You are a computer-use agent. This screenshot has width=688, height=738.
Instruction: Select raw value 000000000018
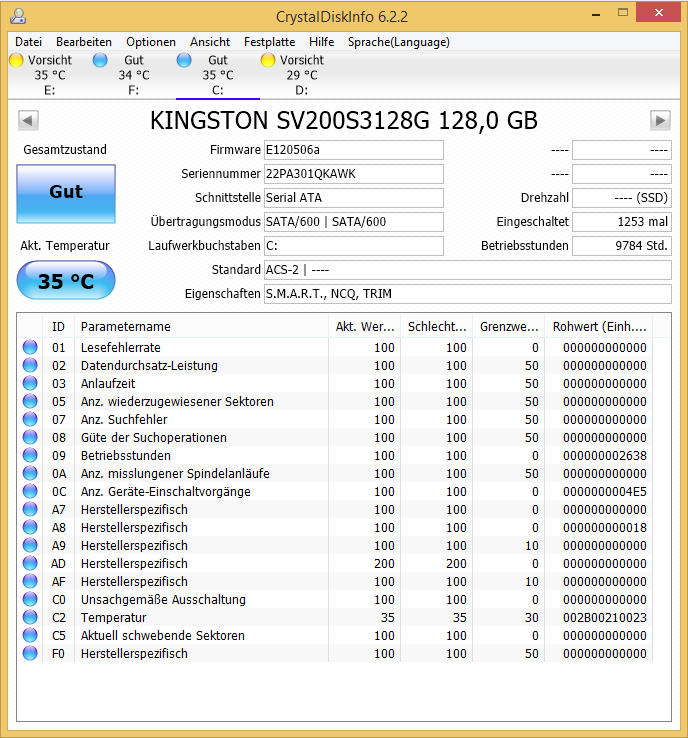[x=605, y=528]
